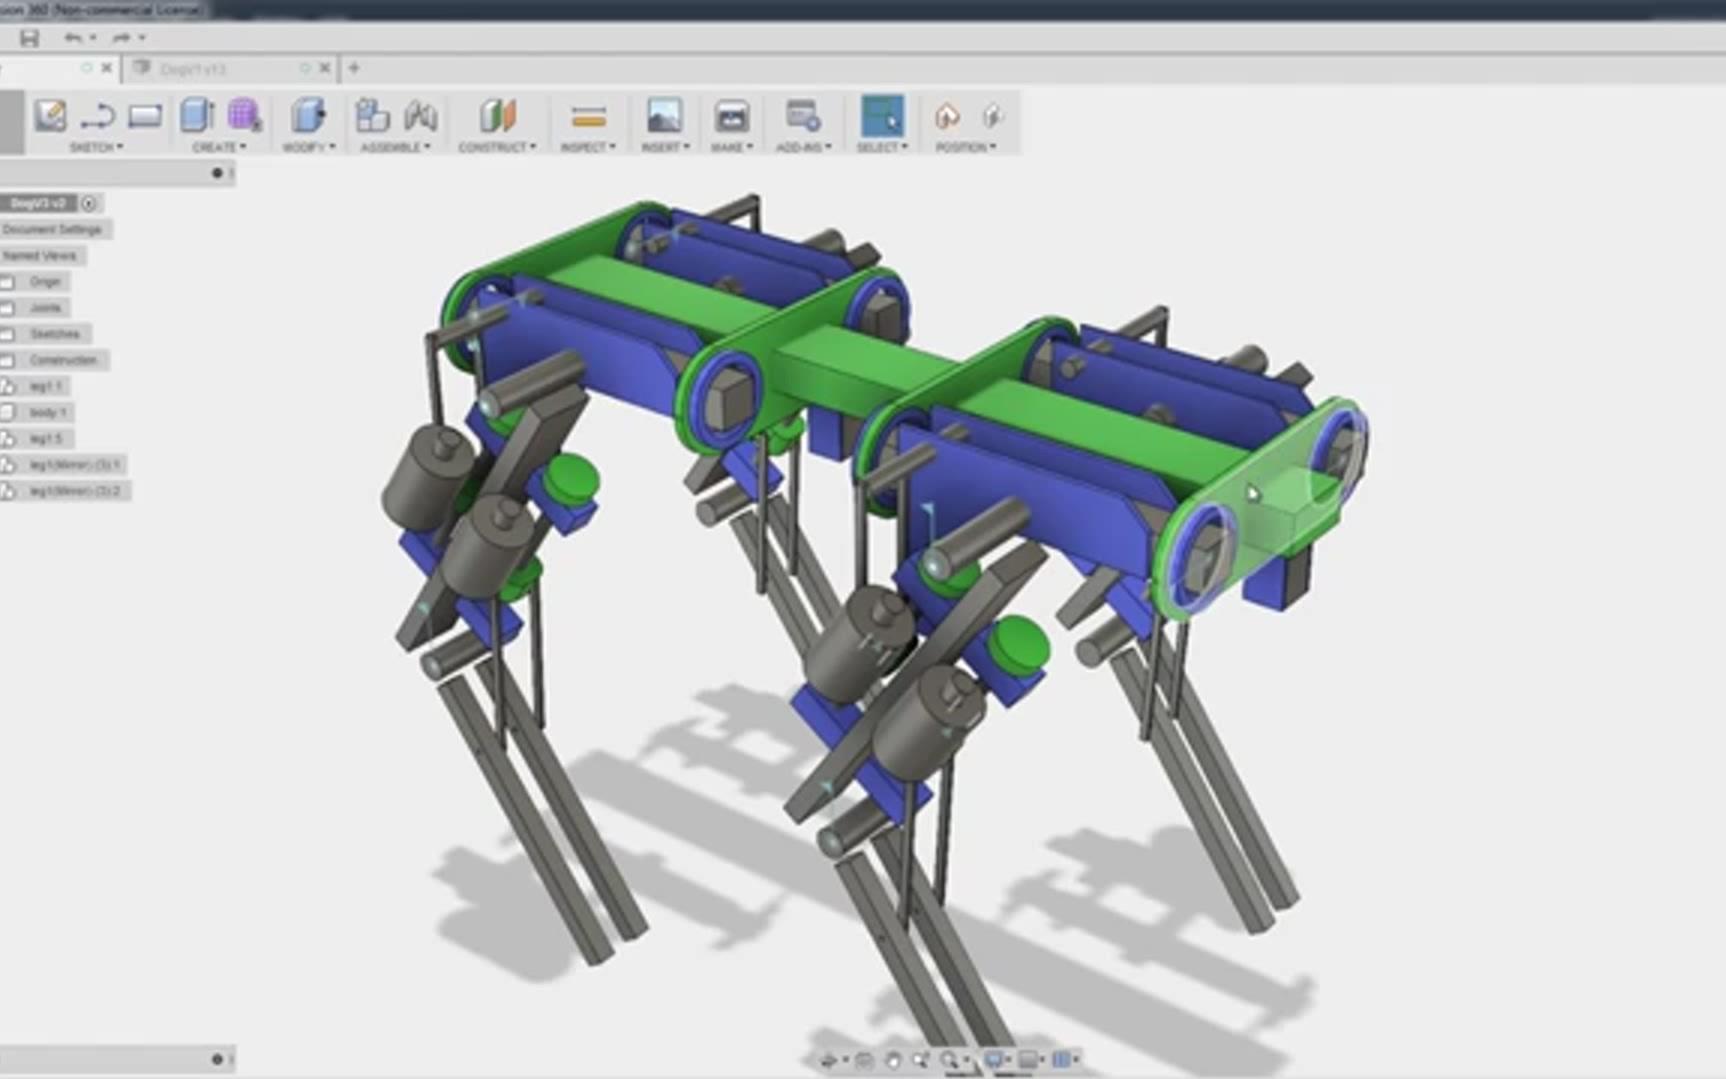Image resolution: width=1726 pixels, height=1079 pixels.
Task: Activate the Select tool icon
Action: (882, 116)
